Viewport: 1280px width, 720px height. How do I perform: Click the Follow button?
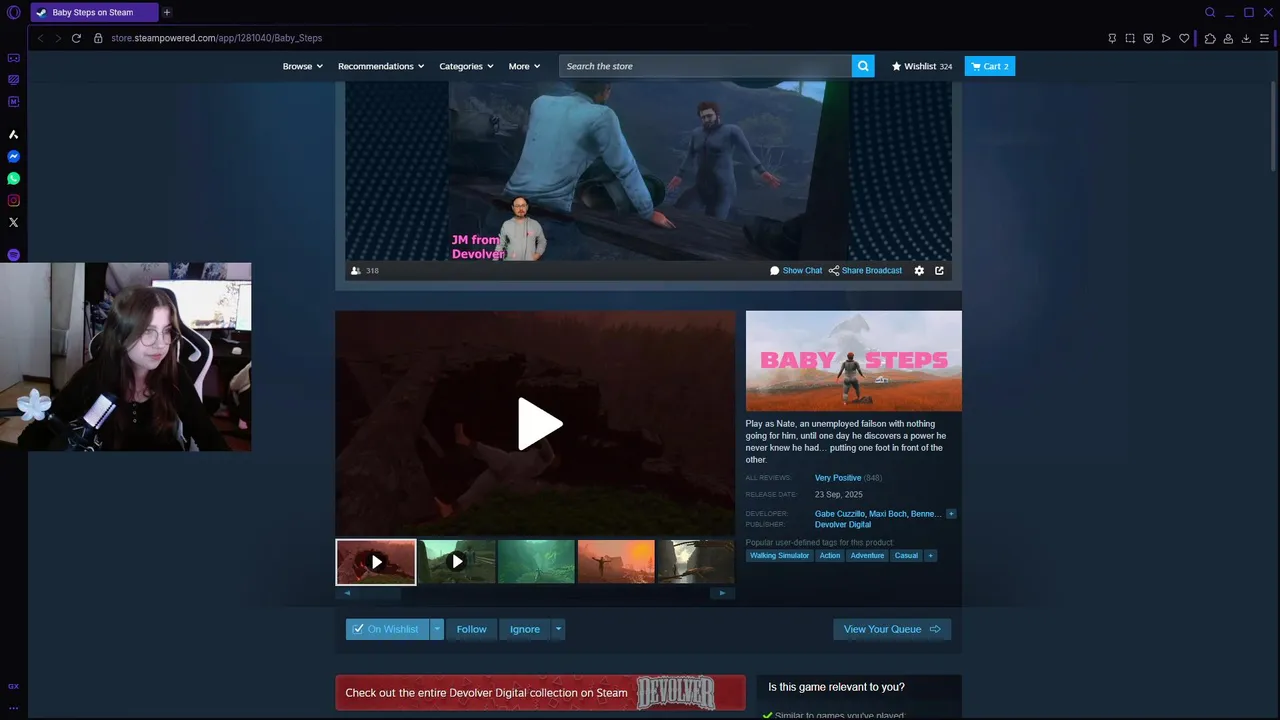click(x=471, y=629)
